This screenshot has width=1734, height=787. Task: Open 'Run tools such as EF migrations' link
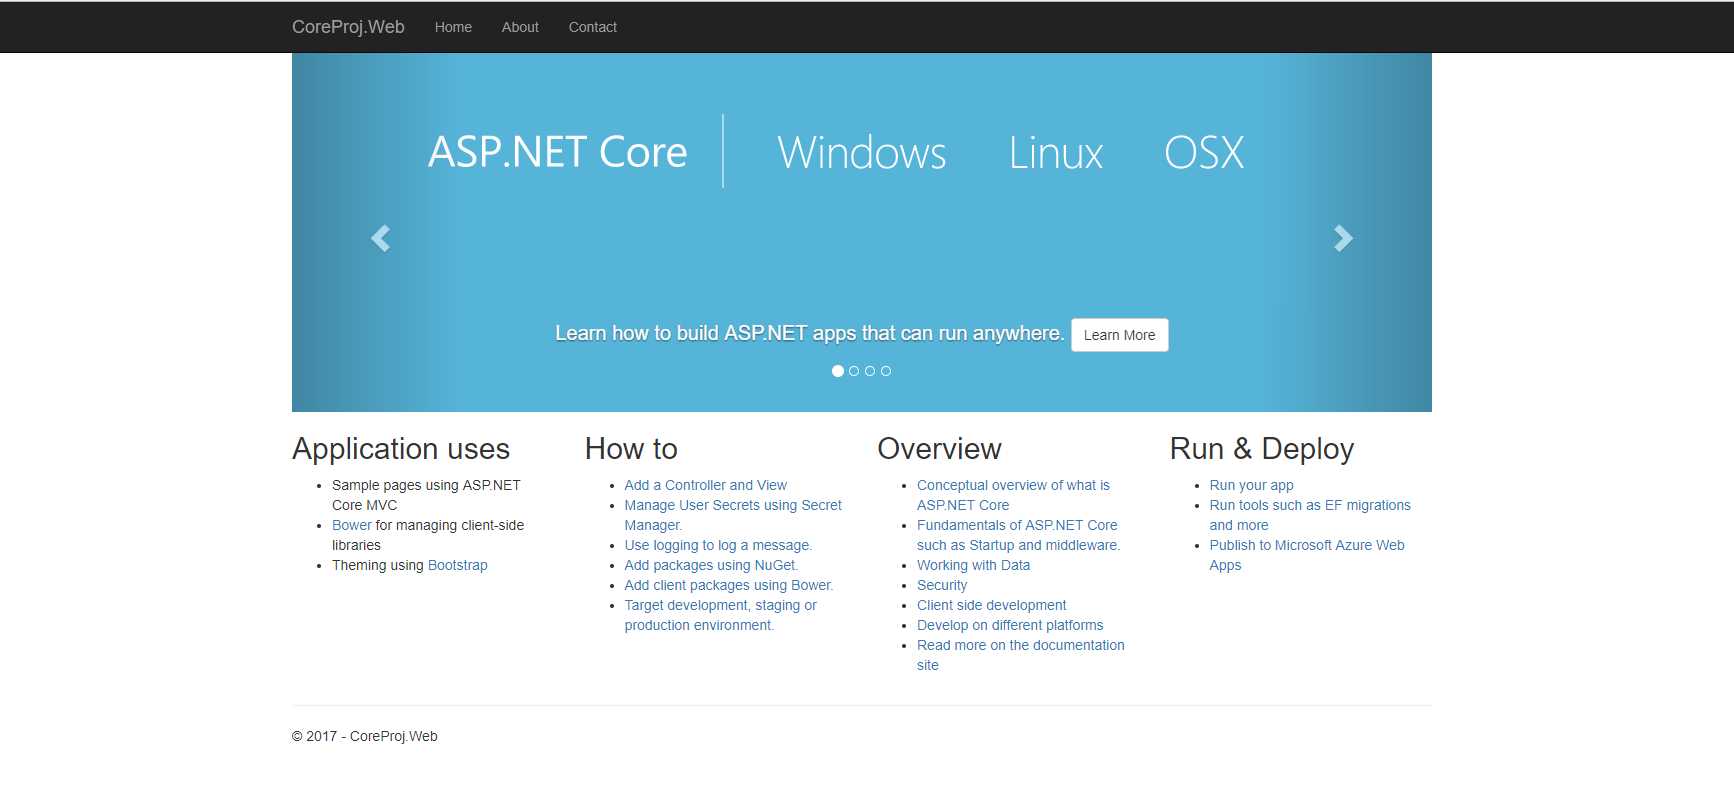coord(1310,515)
